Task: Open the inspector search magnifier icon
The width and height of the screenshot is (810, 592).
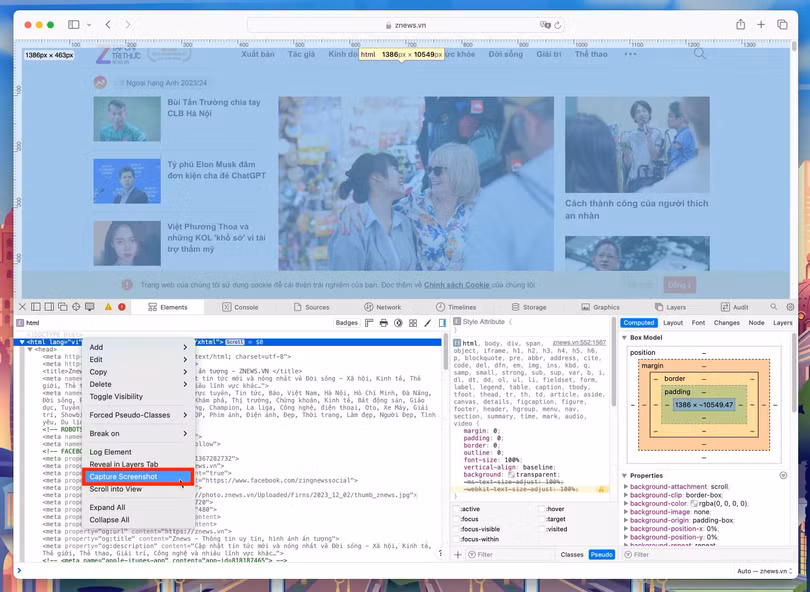Action: coord(773,307)
